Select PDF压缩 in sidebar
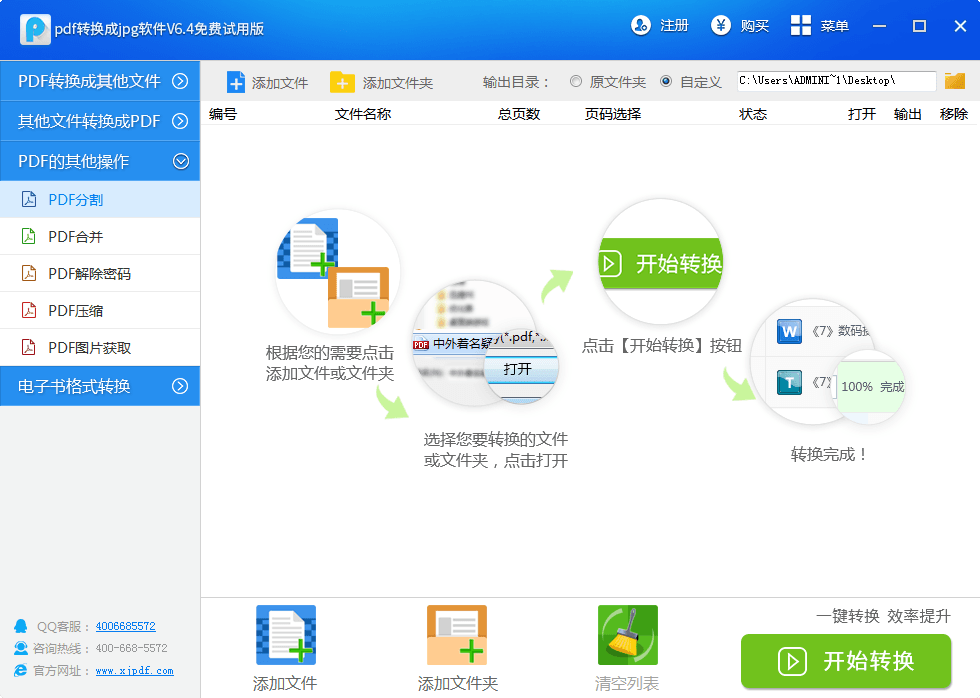Screen dimensions: 980x698 tap(100, 310)
